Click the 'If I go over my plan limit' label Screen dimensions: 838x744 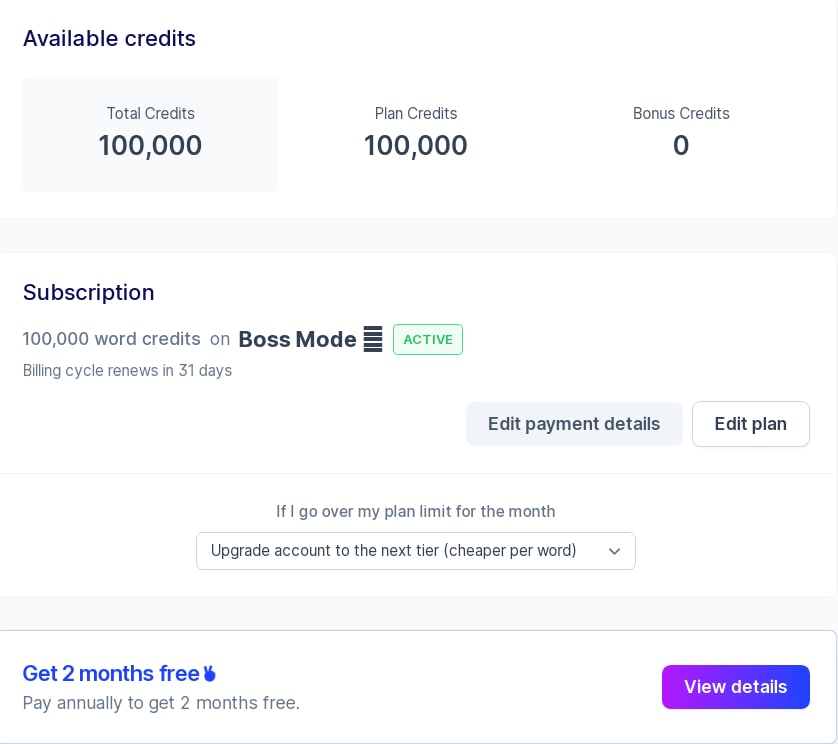(x=415, y=511)
